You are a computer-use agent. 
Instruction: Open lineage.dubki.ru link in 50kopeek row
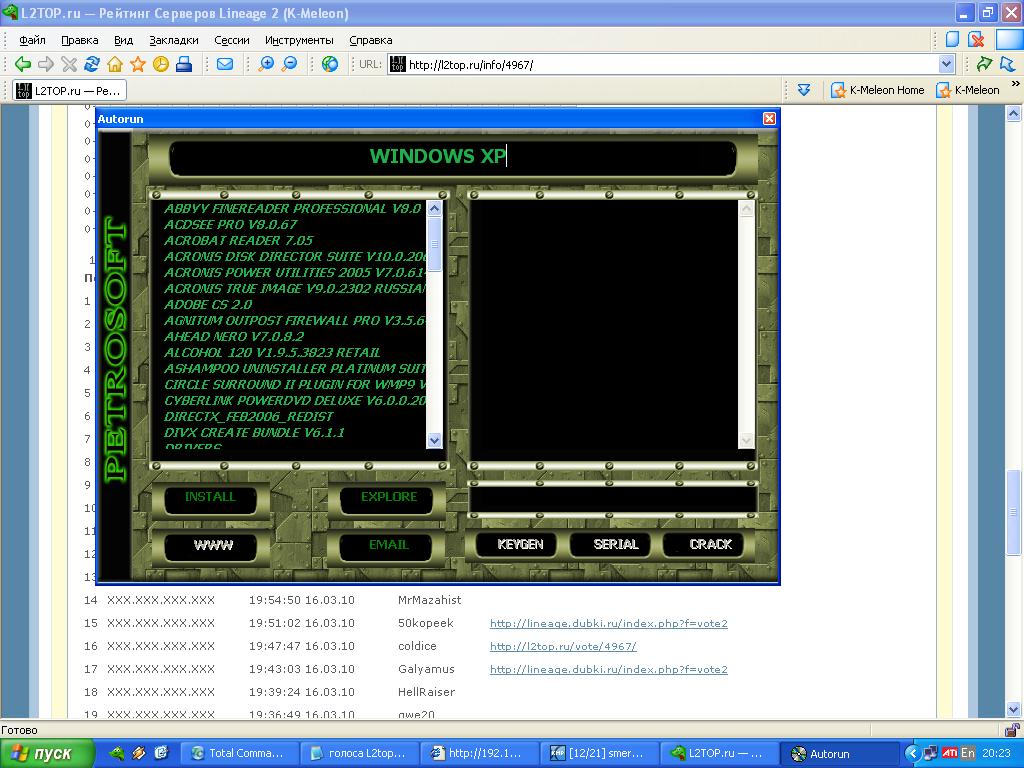pyautogui.click(x=609, y=624)
